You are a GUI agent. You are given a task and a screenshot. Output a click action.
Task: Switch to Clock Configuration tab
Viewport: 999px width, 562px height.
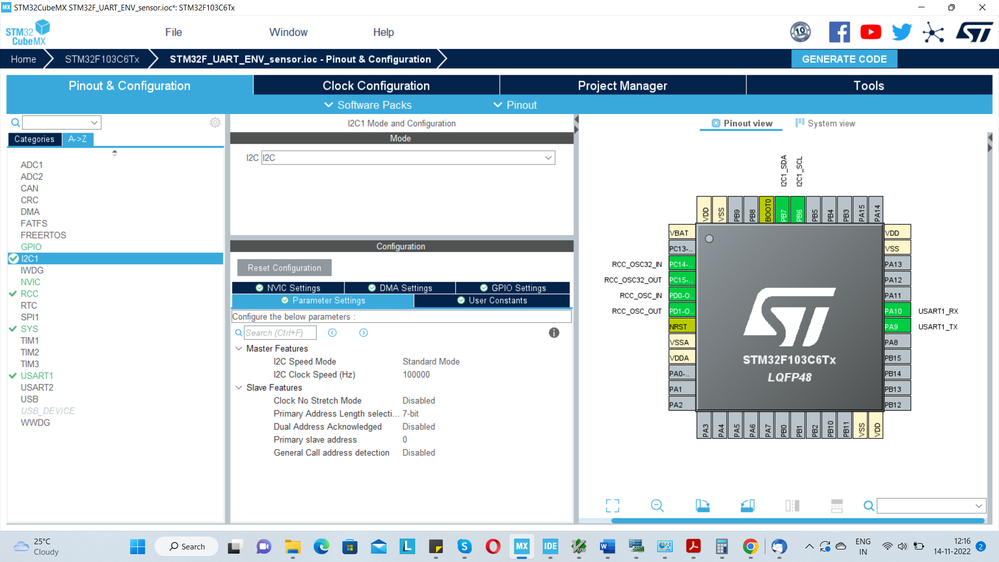coord(376,85)
